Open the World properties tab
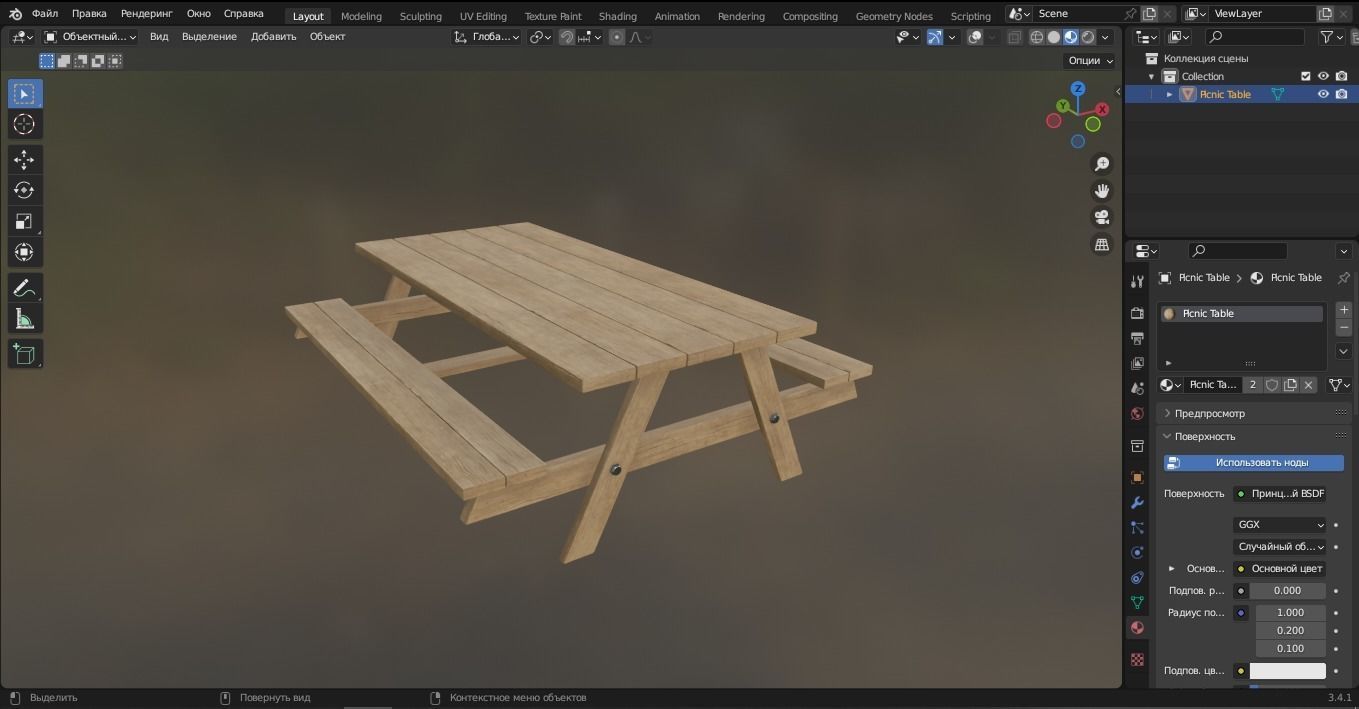Viewport: 1359px width, 709px height. click(x=1137, y=414)
